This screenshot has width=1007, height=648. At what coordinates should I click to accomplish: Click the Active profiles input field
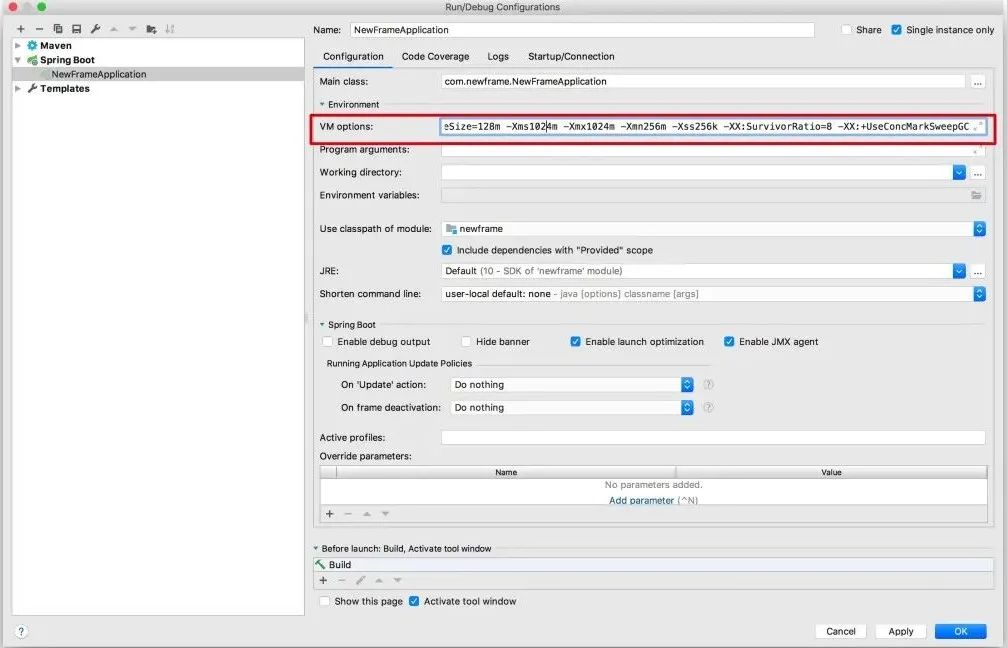[713, 437]
